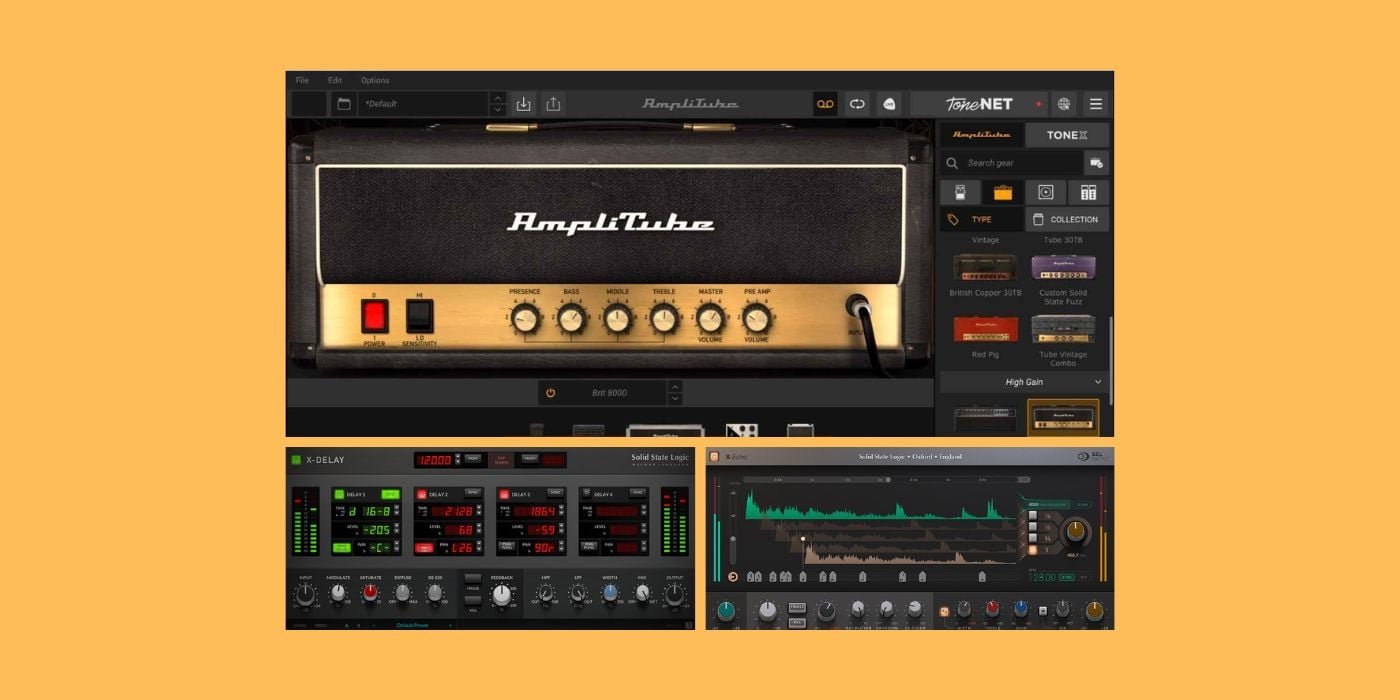Viewport: 1400px width, 700px height.
Task: Open the hamburger menu next to ToneNET
Action: 1096,104
